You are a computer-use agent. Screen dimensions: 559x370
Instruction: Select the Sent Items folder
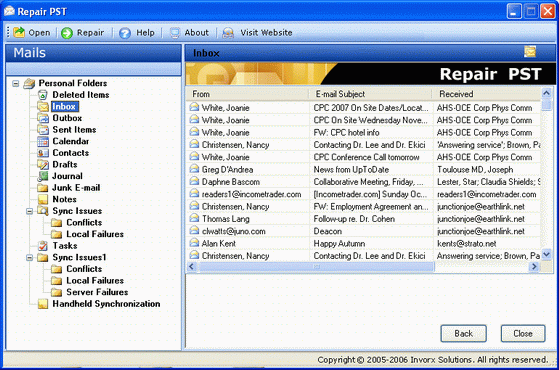click(74, 130)
